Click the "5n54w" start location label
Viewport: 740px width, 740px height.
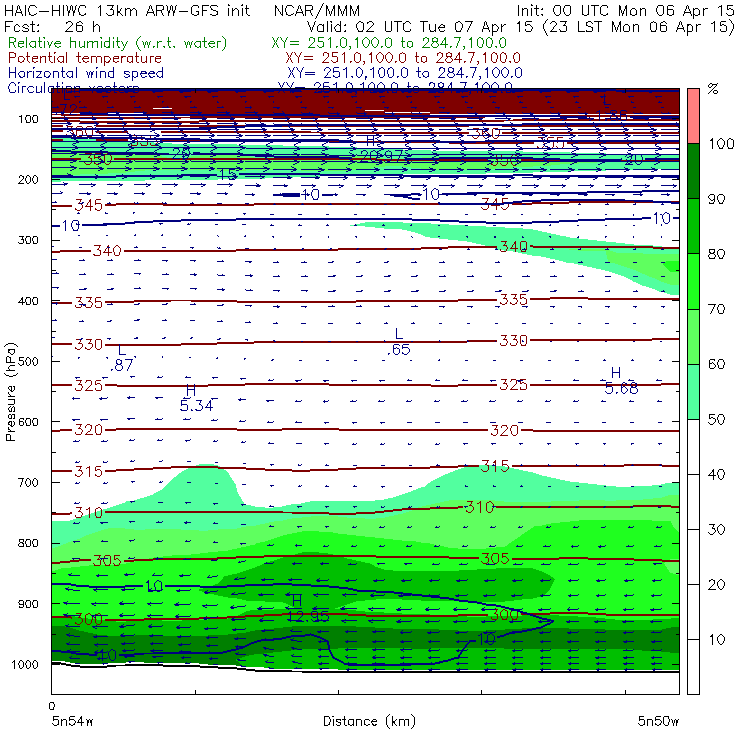(x=73, y=722)
